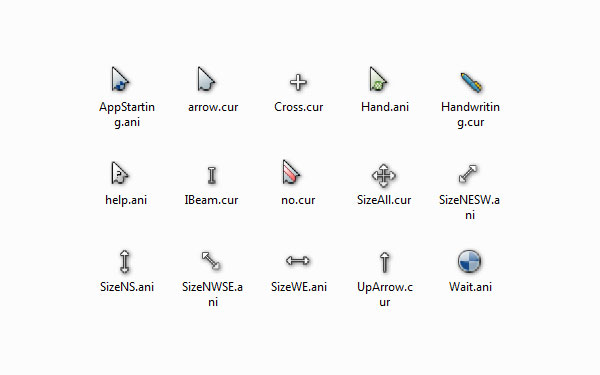The image size is (600, 375).
Task: Click the 'SizeNESW.ani' file name
Action: pyautogui.click(x=470, y=207)
